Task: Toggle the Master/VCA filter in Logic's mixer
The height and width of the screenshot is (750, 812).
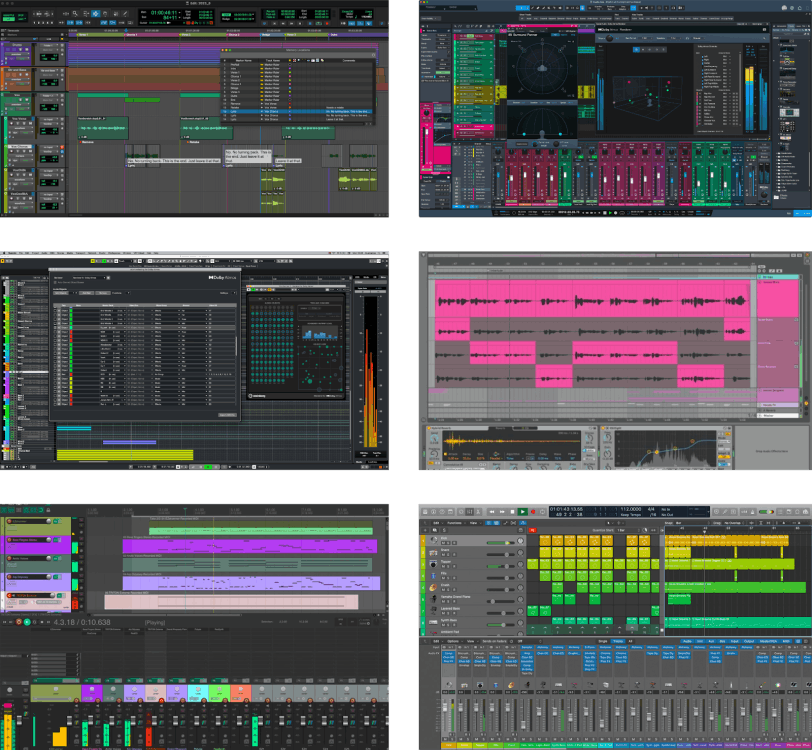Action: [x=768, y=641]
